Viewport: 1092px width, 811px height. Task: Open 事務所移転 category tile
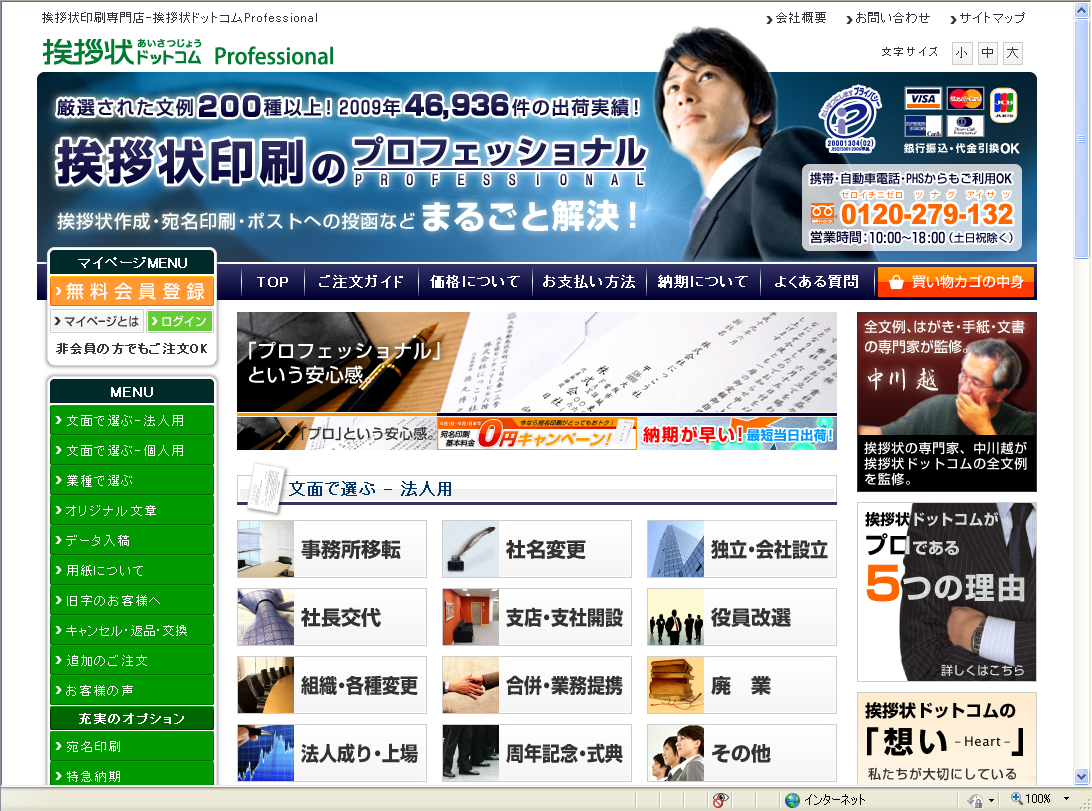[332, 549]
